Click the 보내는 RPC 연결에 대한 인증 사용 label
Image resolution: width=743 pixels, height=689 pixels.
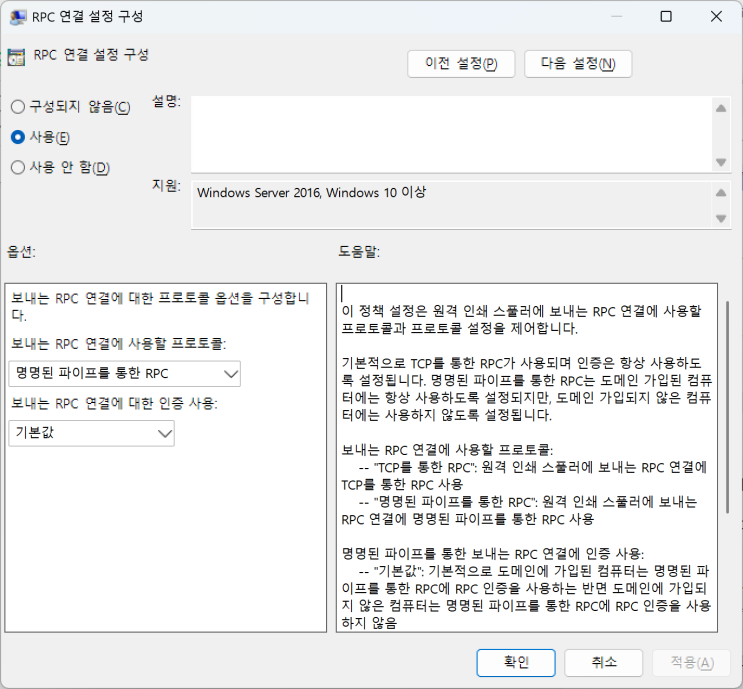click(x=114, y=403)
